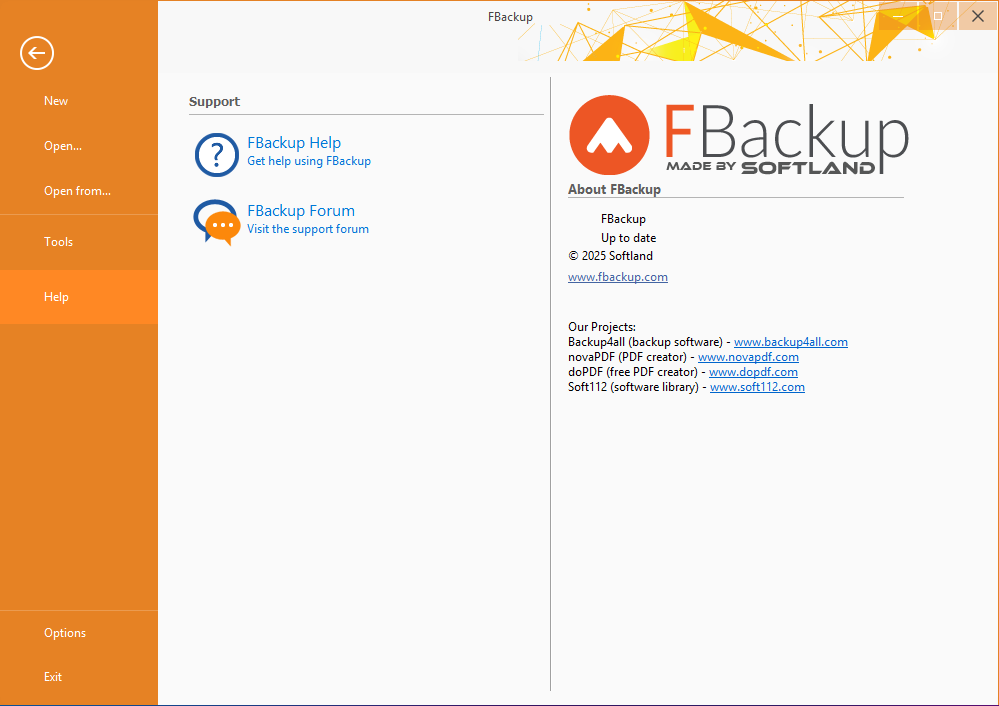Select Open from... menu entry
The width and height of the screenshot is (999, 706).
tap(79, 191)
